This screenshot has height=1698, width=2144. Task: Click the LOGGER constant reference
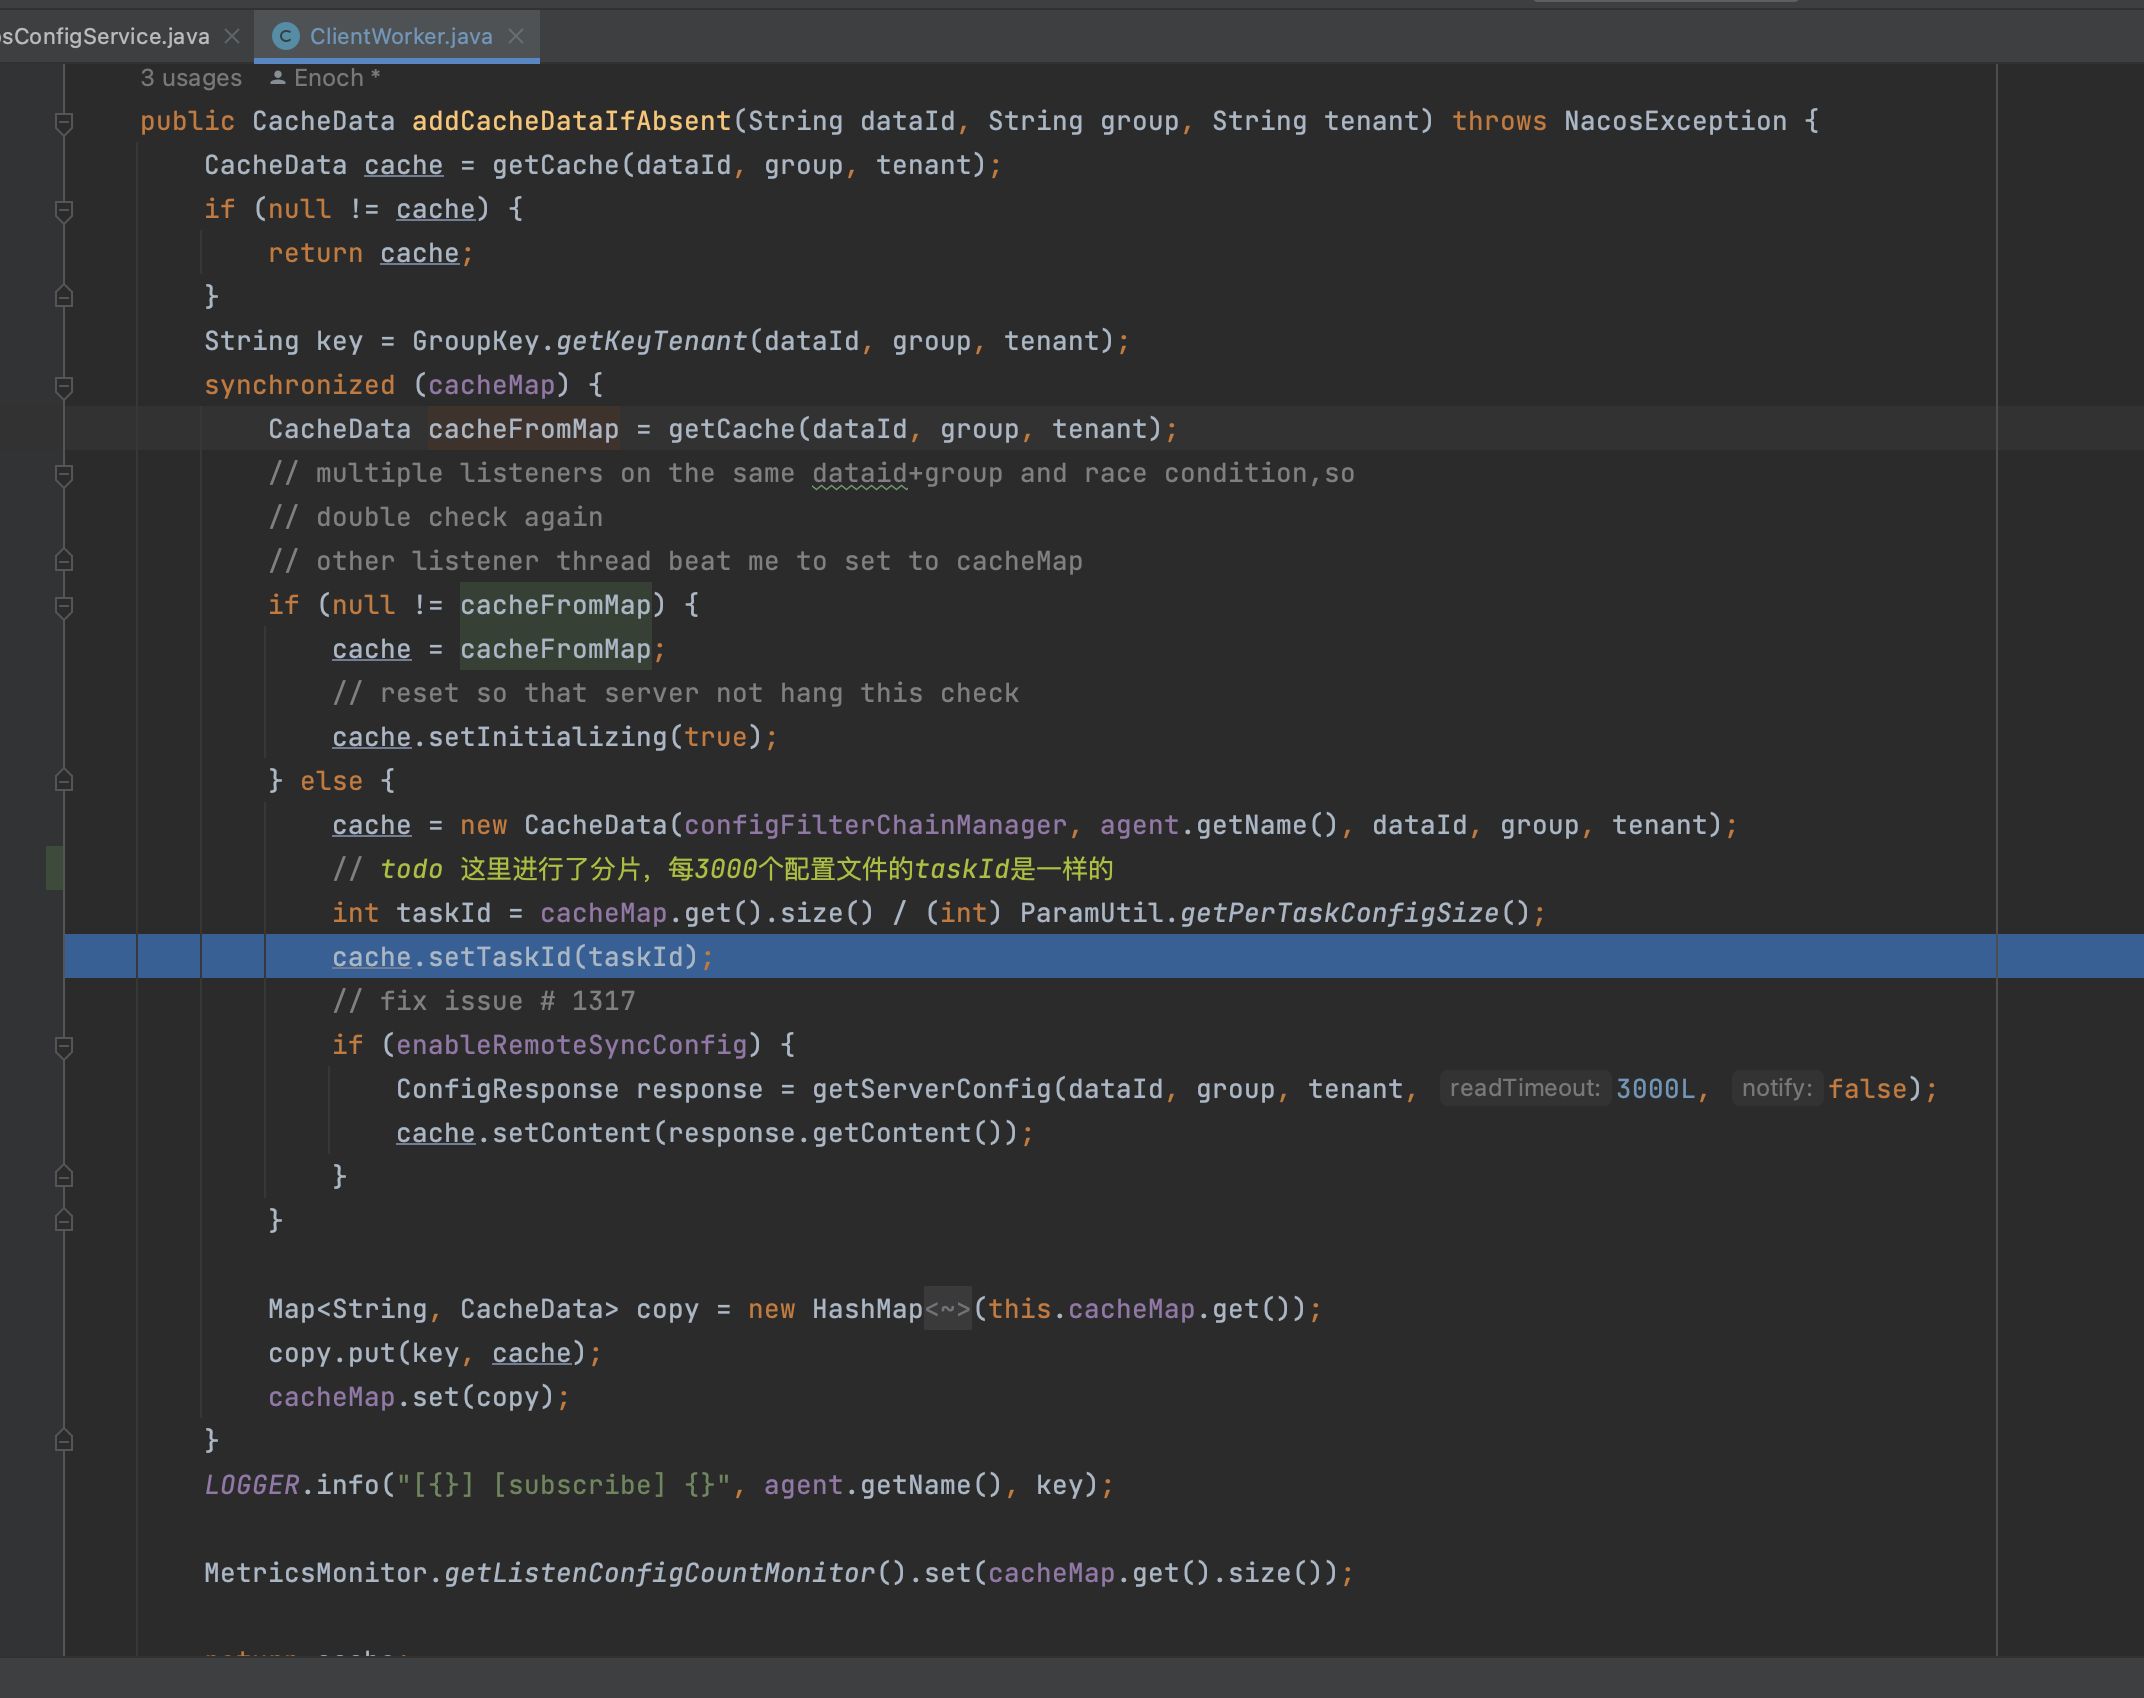tap(251, 1485)
